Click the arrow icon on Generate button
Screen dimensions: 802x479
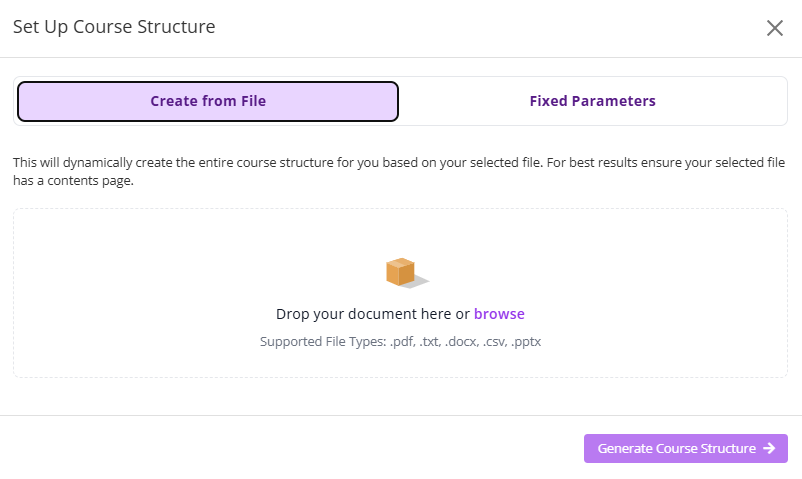tap(769, 449)
